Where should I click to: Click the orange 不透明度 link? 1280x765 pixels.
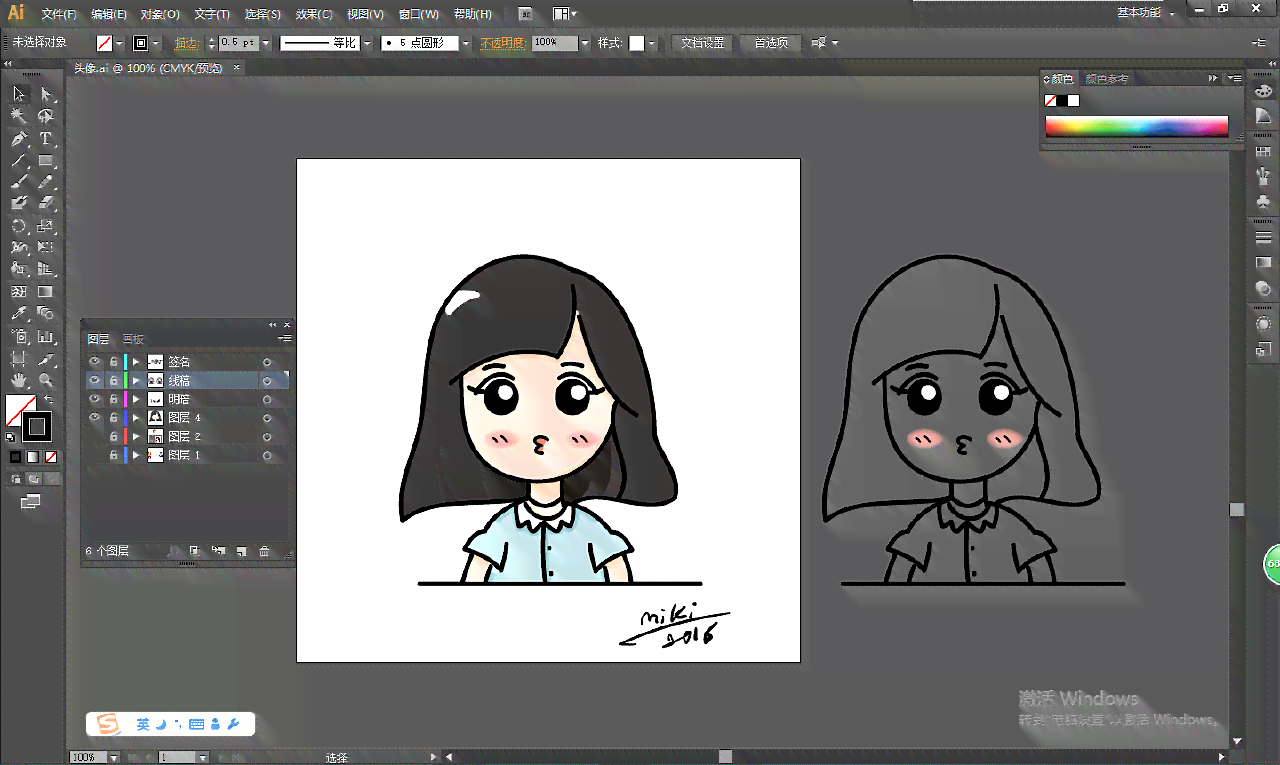pos(502,43)
